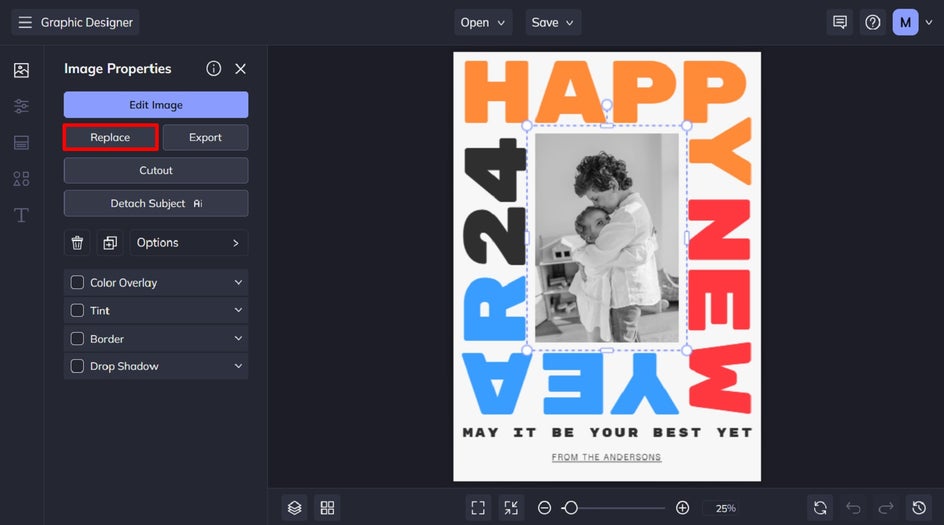The width and height of the screenshot is (944, 525).
Task: Toggle the Drop Shadow checkbox
Action: (x=77, y=367)
